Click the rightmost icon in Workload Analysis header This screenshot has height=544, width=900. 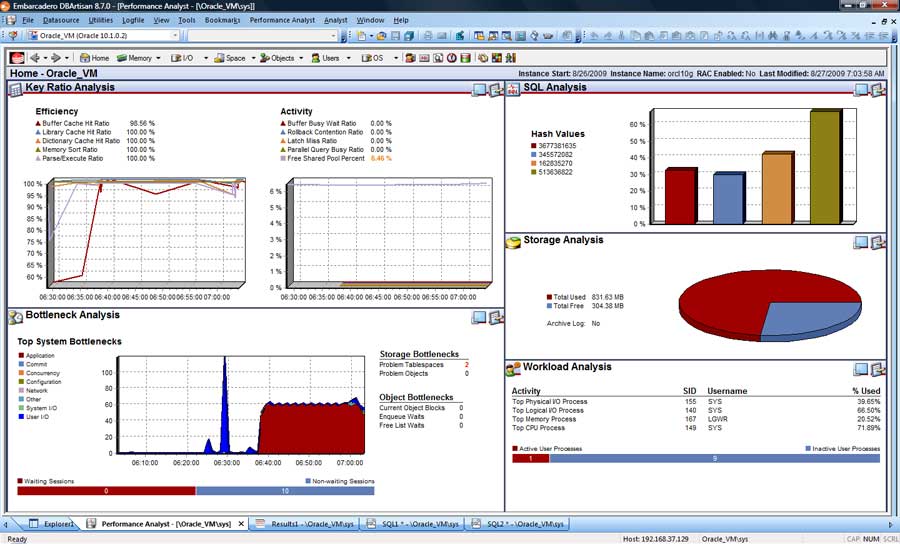click(878, 369)
